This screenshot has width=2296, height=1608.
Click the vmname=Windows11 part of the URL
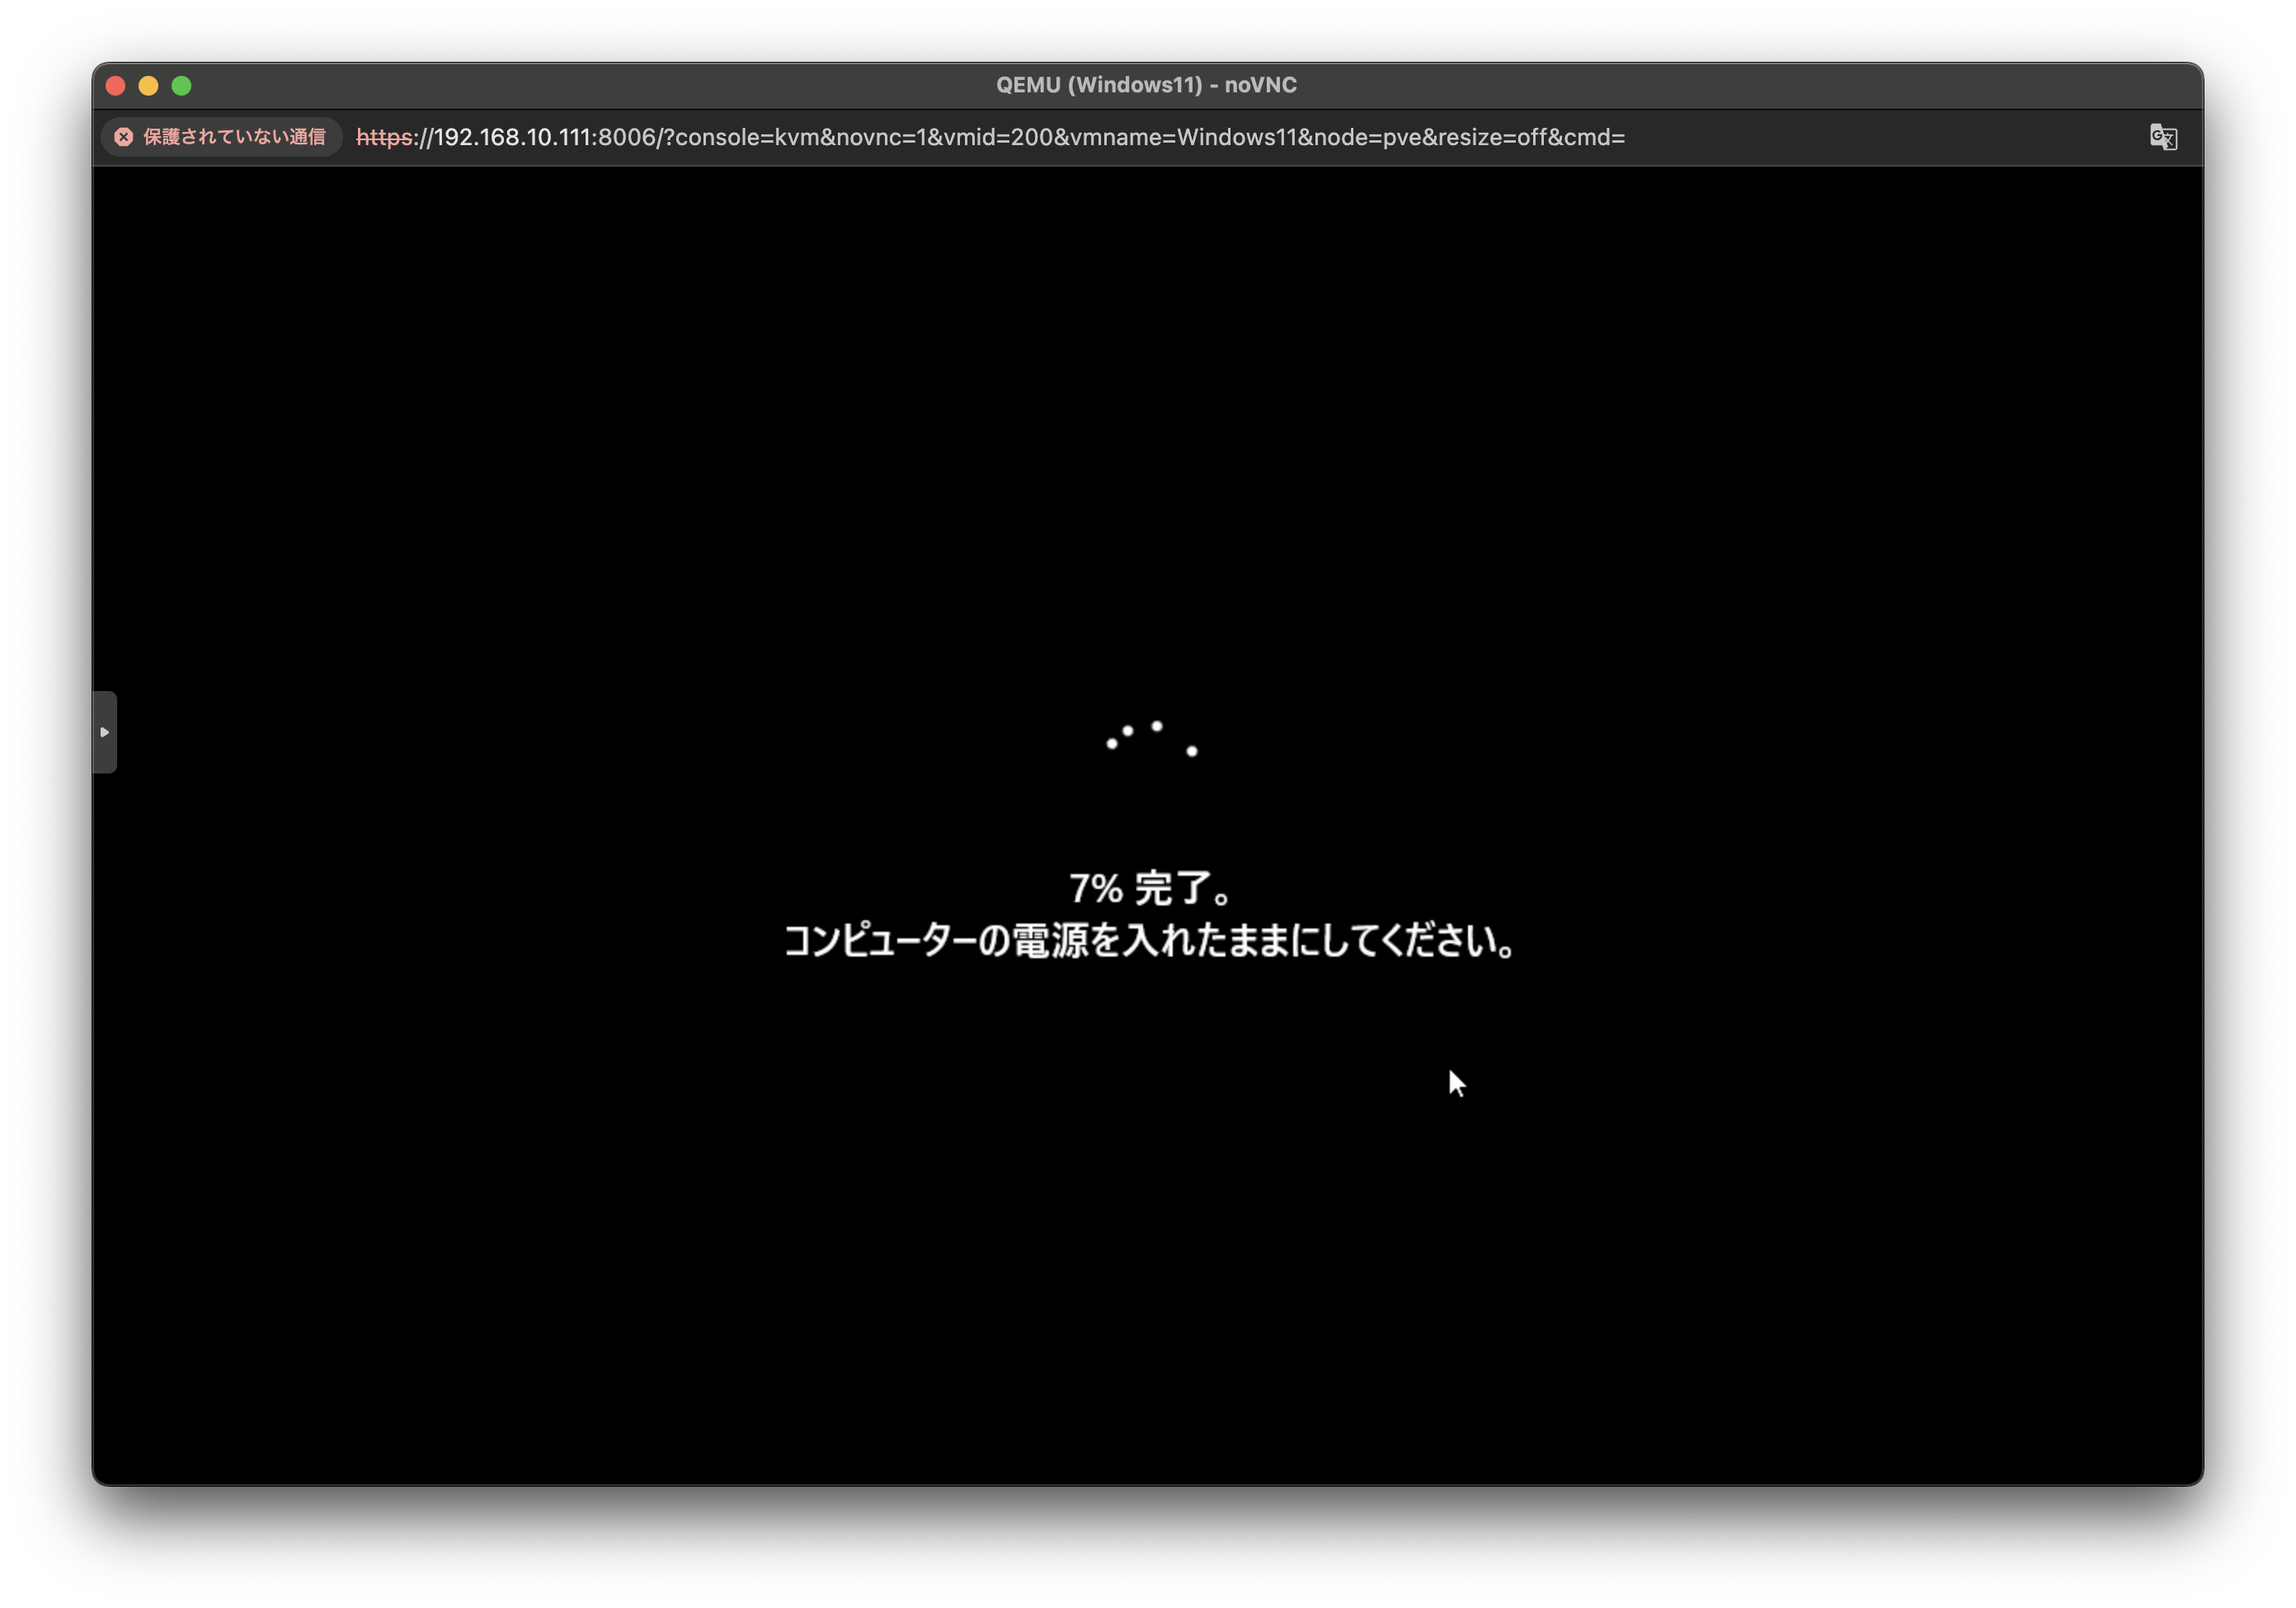click(1183, 137)
